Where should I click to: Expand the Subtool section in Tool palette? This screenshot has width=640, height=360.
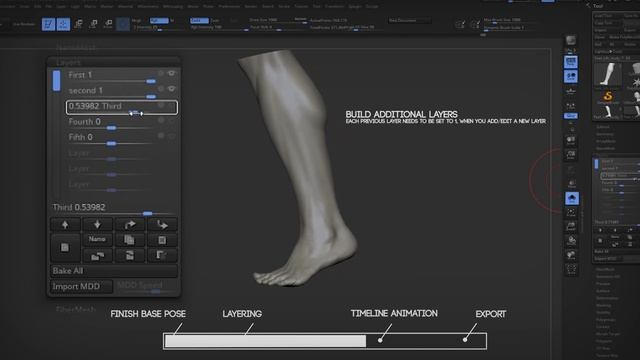(x=603, y=127)
